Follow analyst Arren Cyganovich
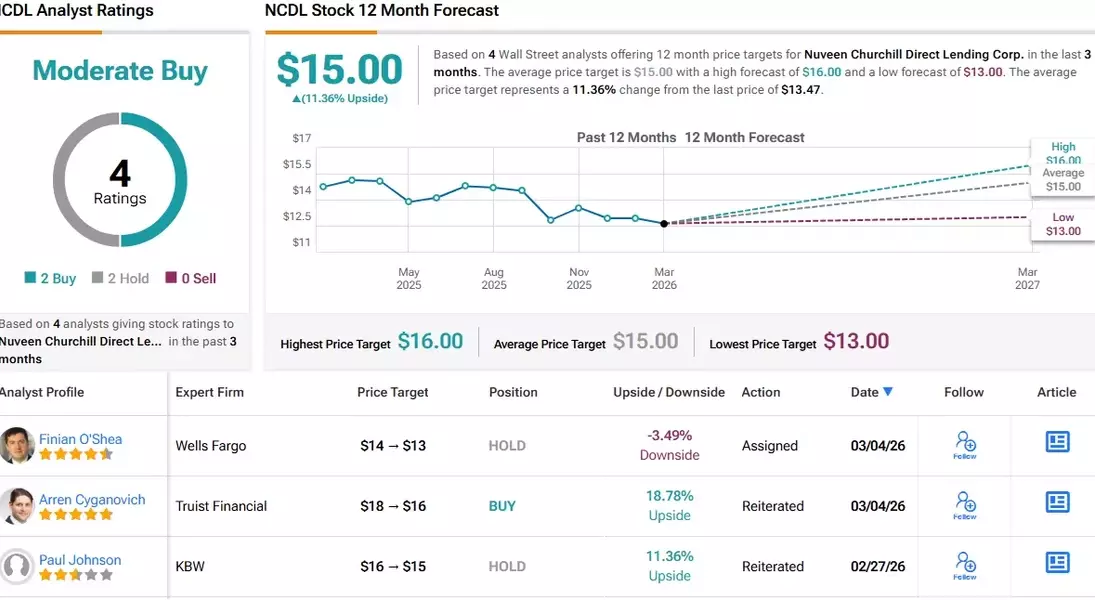 [x=965, y=505]
